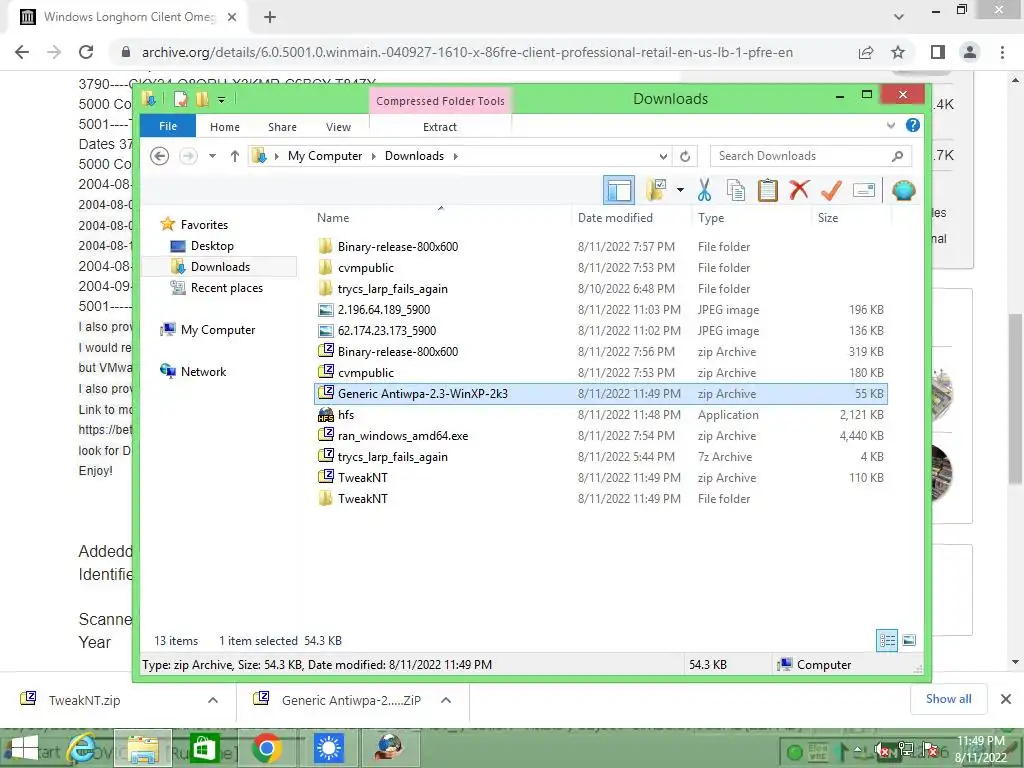Expand the ribbon with the chevron
This screenshot has width=1024, height=768.
click(x=891, y=125)
